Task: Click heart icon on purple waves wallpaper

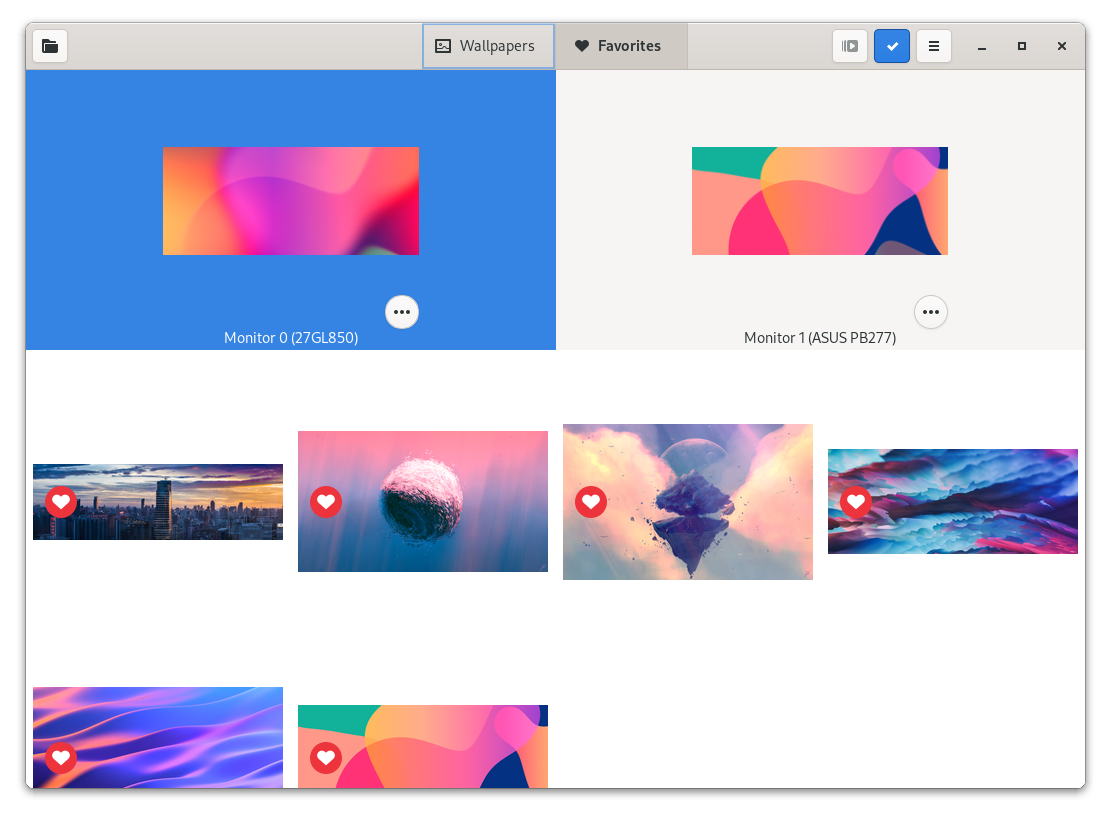Action: pyautogui.click(x=61, y=758)
